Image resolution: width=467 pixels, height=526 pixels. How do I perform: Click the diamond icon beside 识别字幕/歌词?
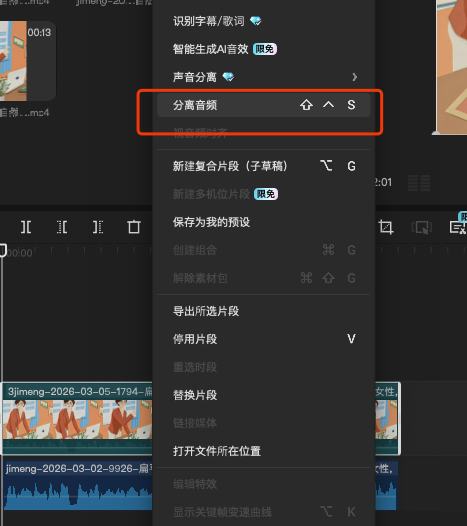tap(256, 21)
